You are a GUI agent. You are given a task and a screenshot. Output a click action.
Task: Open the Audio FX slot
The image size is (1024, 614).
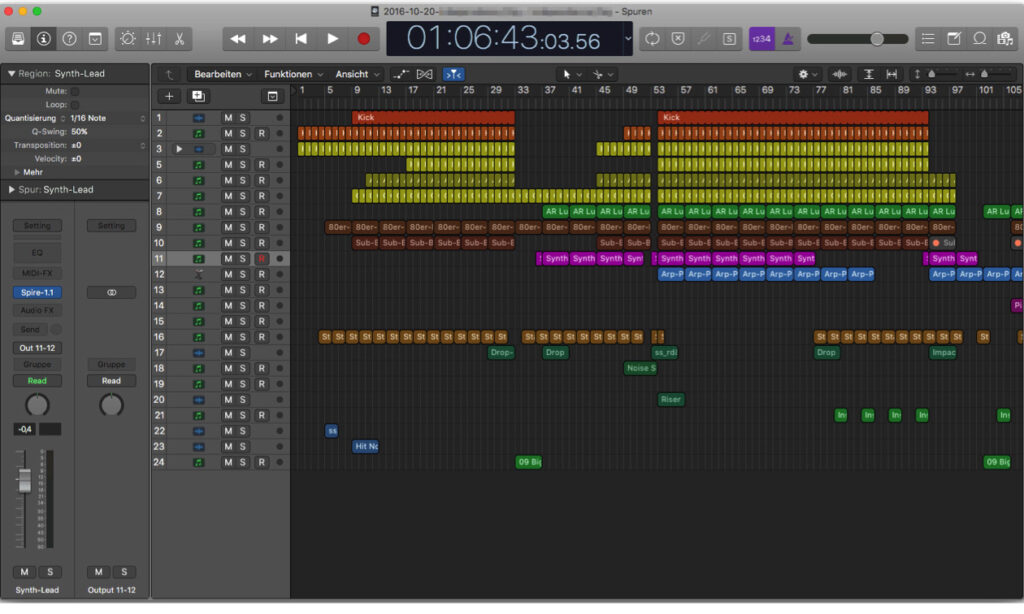[x=37, y=310]
